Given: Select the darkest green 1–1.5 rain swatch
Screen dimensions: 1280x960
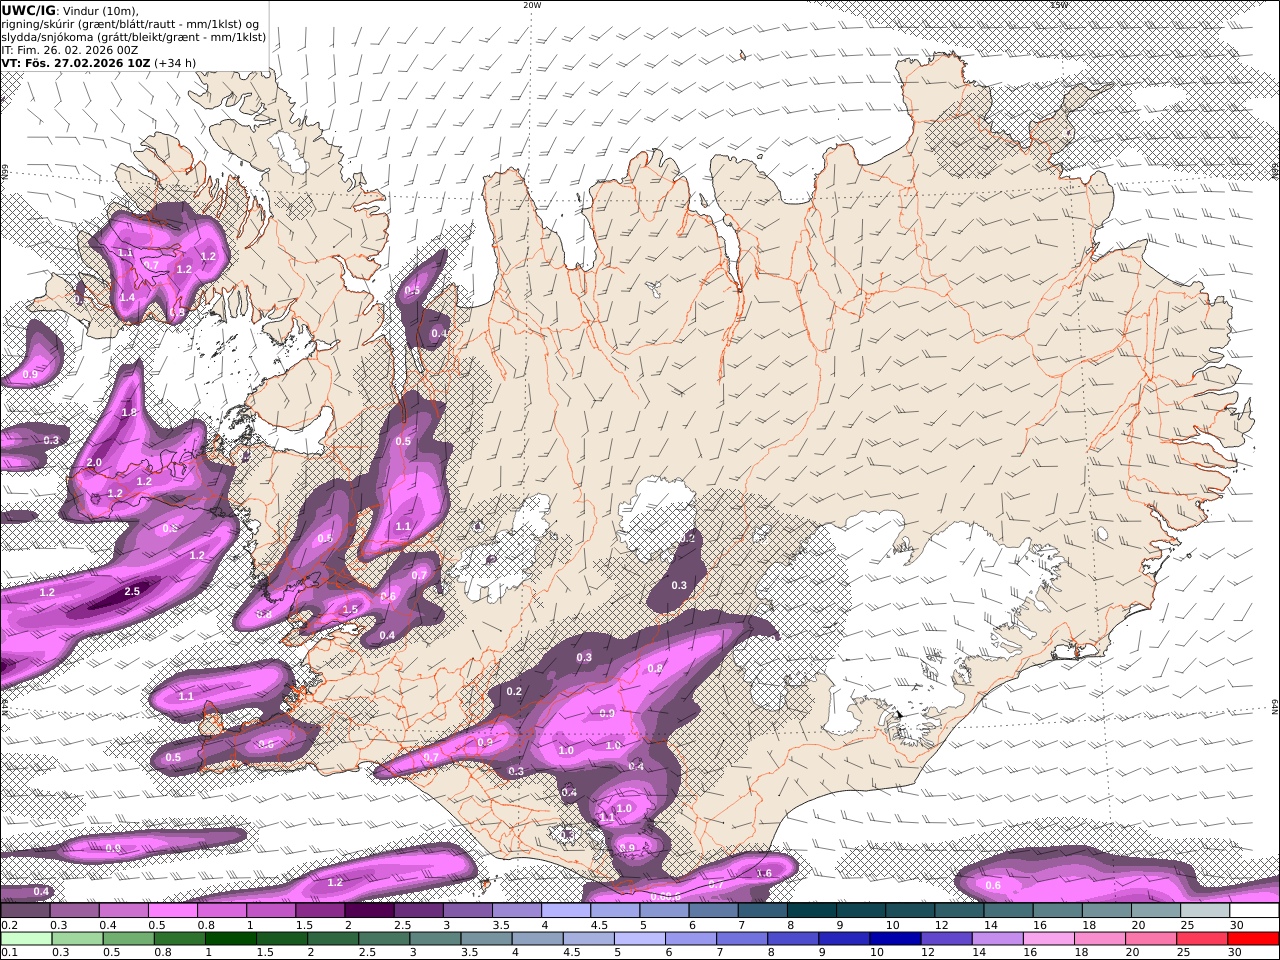Looking at the screenshot, I should click(x=231, y=939).
